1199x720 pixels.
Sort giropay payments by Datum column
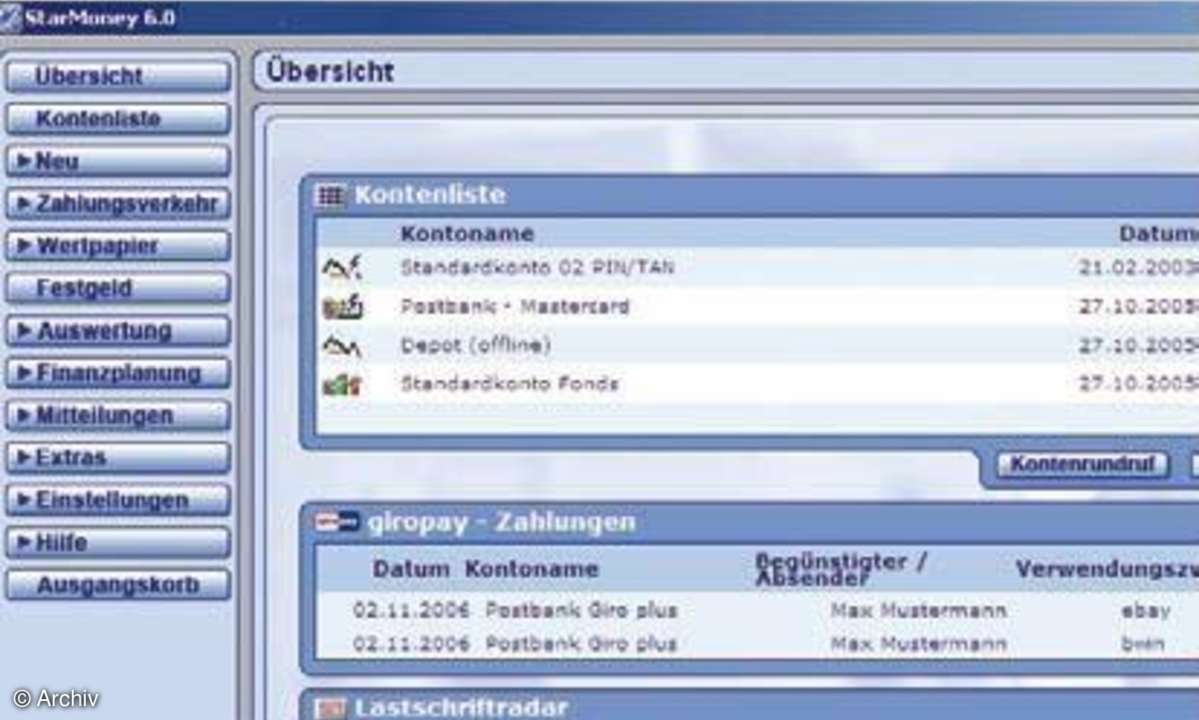pyautogui.click(x=411, y=569)
